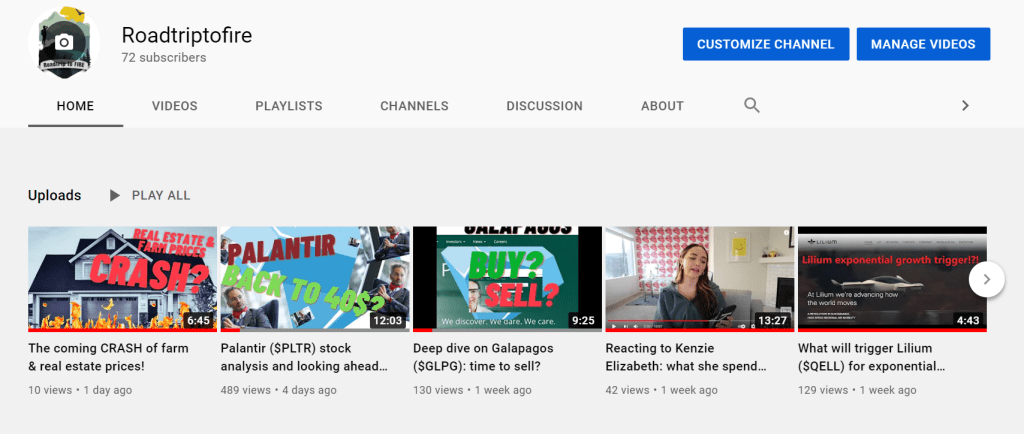Go to the Discussion tab
Viewport: 1024px width, 434px height.
tap(544, 106)
